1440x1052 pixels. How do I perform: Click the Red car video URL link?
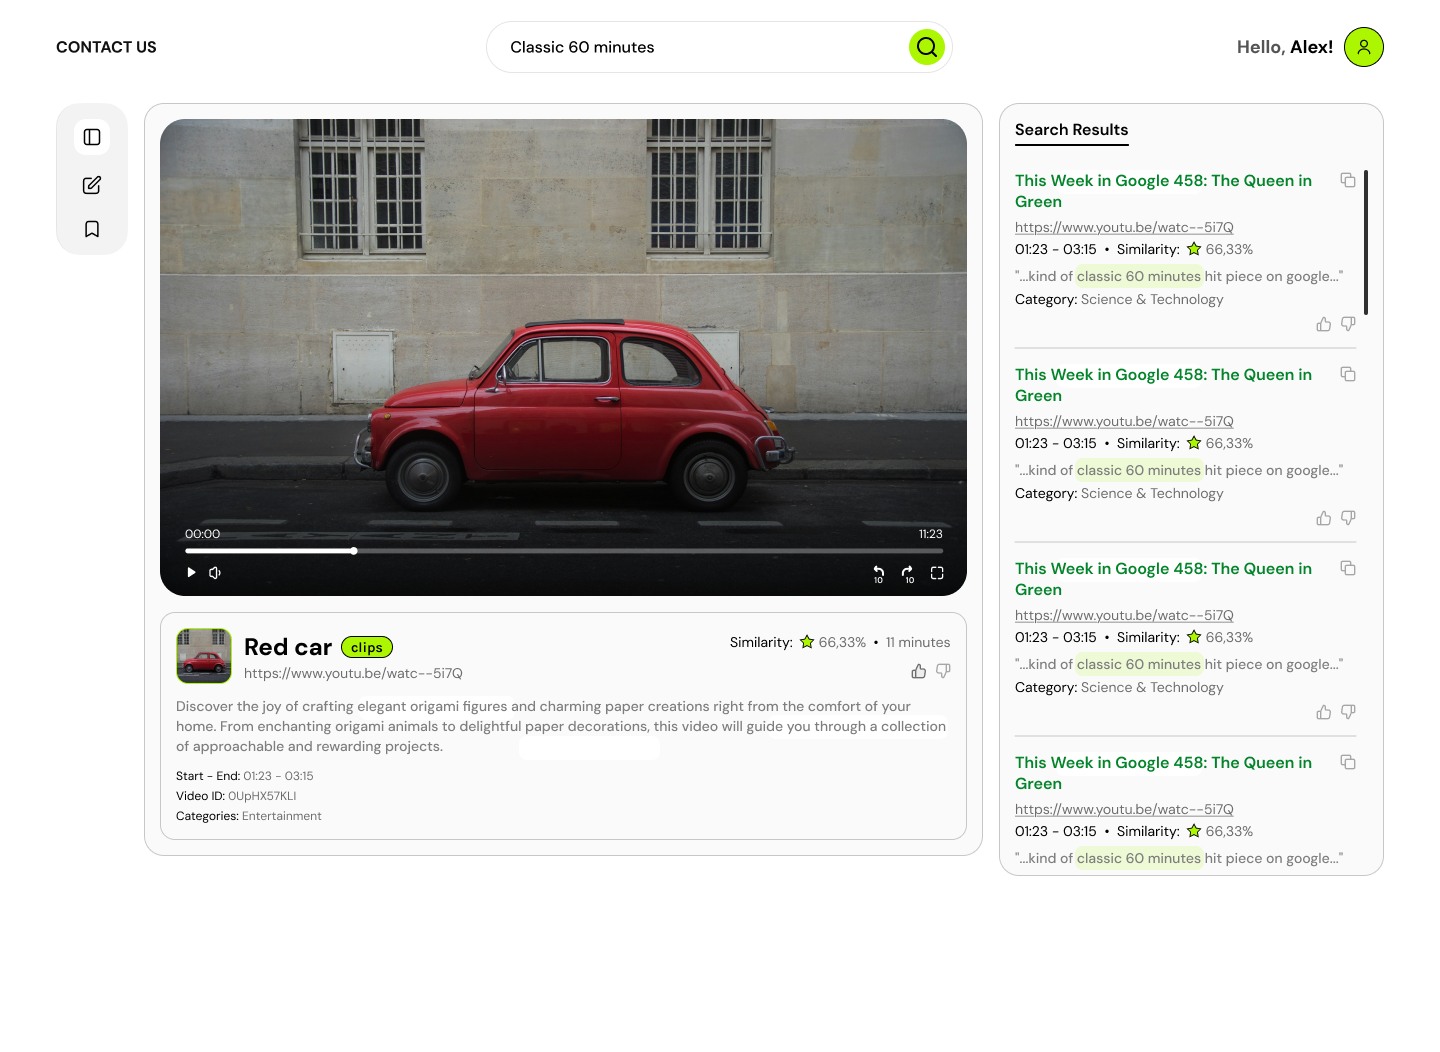(x=353, y=673)
